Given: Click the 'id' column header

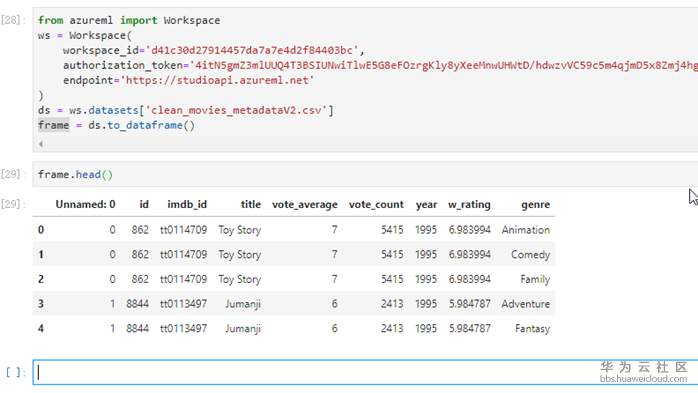Looking at the screenshot, I should click(x=144, y=204).
